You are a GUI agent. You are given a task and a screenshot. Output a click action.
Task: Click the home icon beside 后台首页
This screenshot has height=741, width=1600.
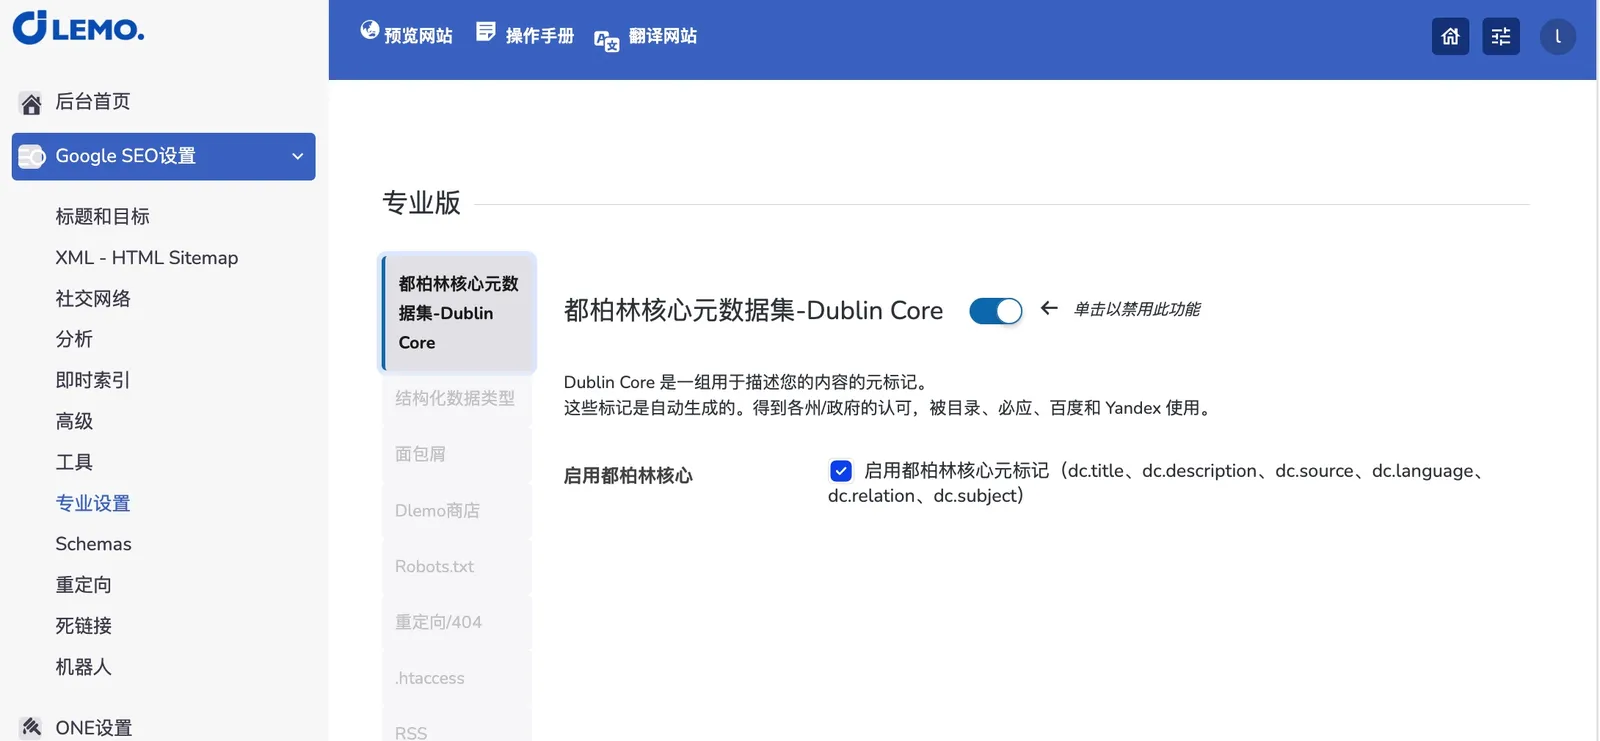(x=31, y=103)
